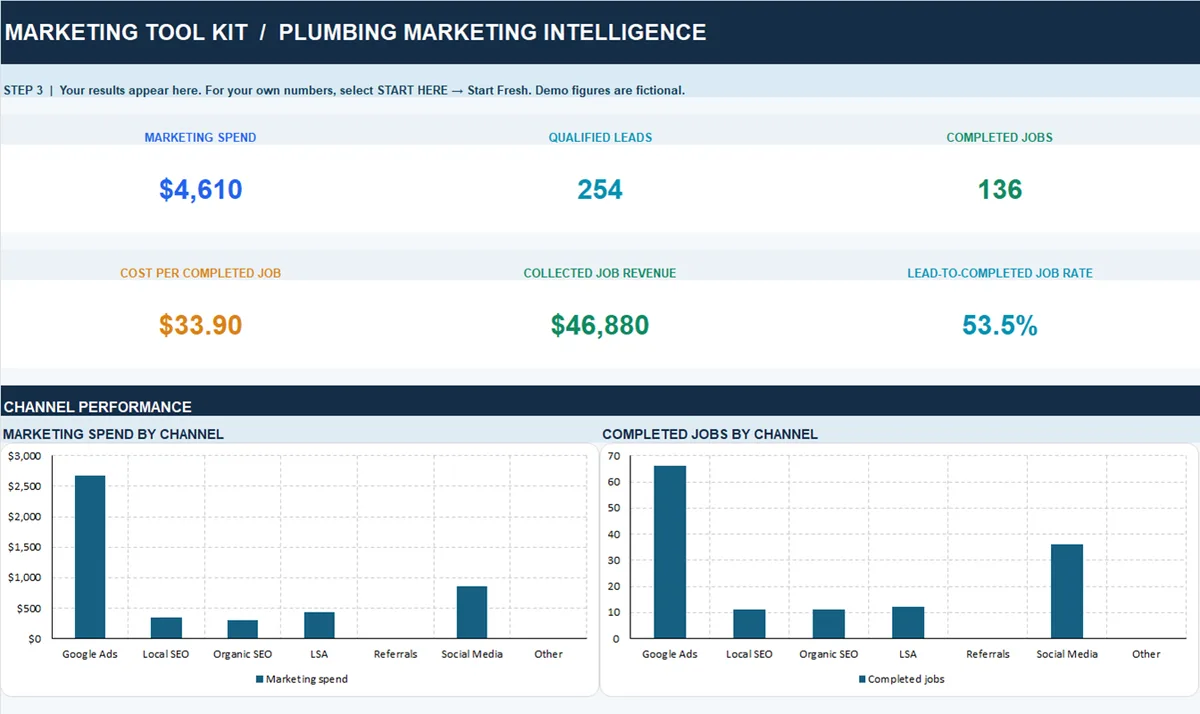
Task: Click the COMPLETED JOBS card label
Action: click(x=1000, y=137)
